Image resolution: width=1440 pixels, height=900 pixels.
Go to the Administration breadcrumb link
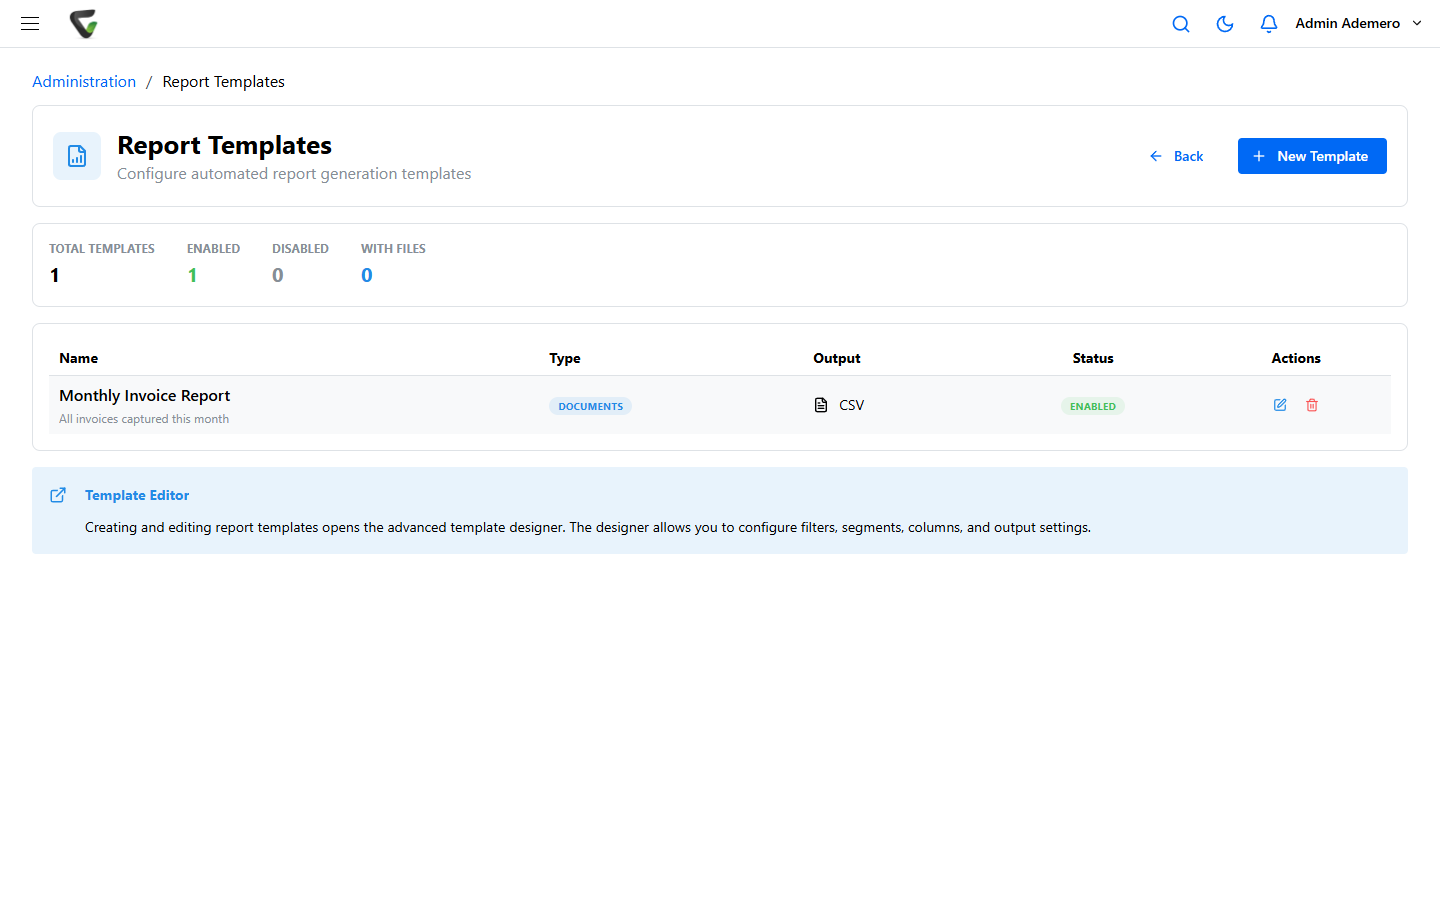click(84, 82)
